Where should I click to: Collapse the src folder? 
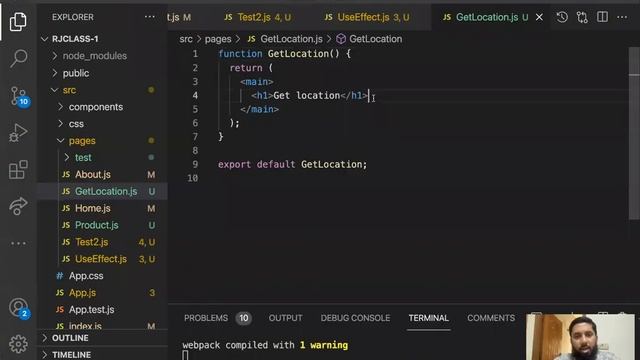pyautogui.click(x=55, y=90)
